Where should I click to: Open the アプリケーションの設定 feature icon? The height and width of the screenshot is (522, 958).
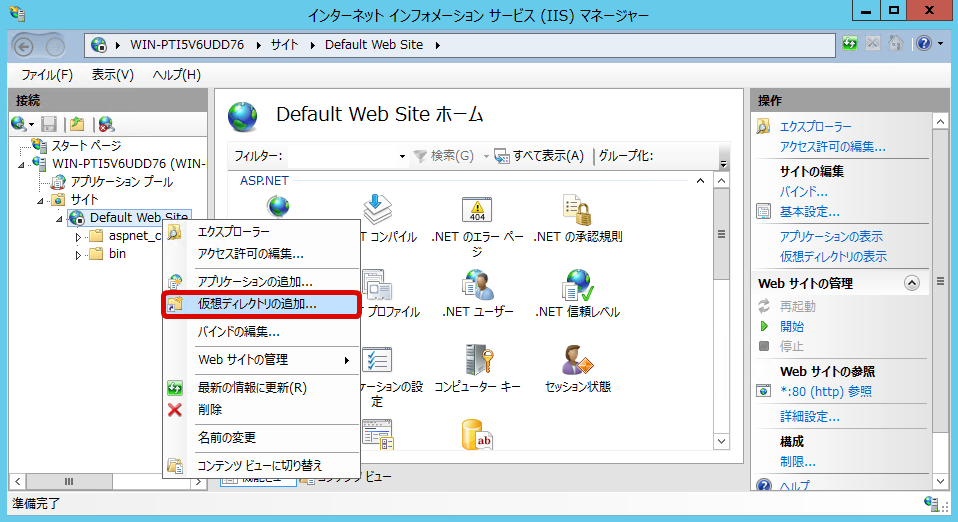[377, 360]
